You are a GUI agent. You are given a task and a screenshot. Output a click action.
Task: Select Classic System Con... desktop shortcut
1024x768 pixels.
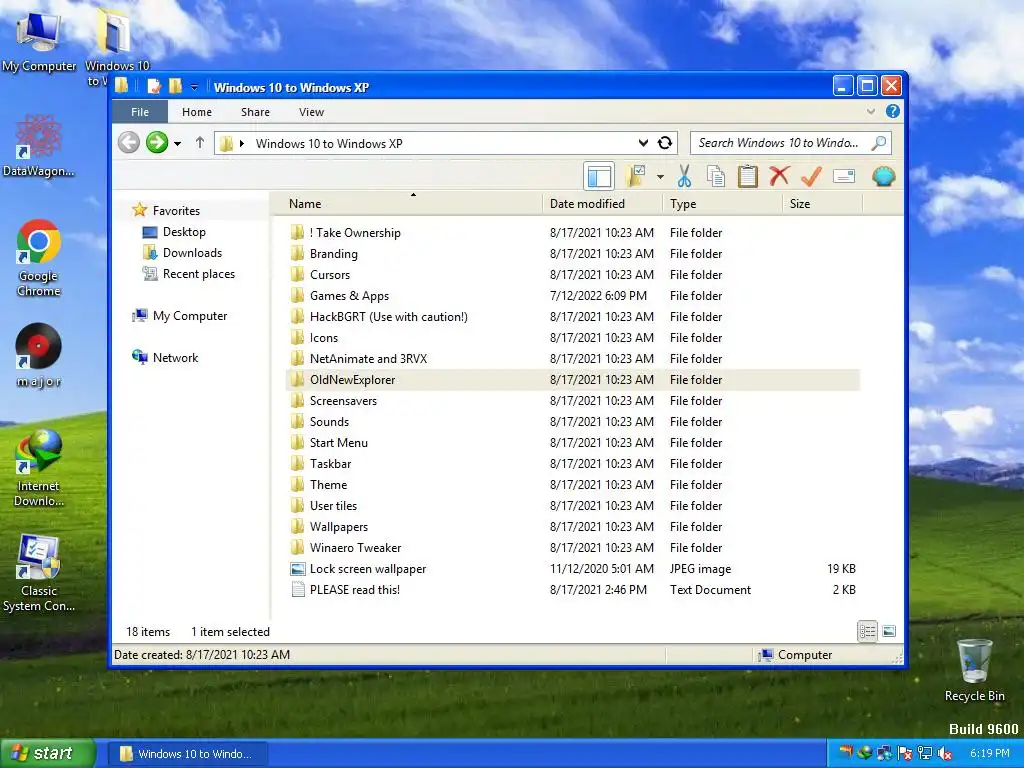pyautogui.click(x=39, y=573)
